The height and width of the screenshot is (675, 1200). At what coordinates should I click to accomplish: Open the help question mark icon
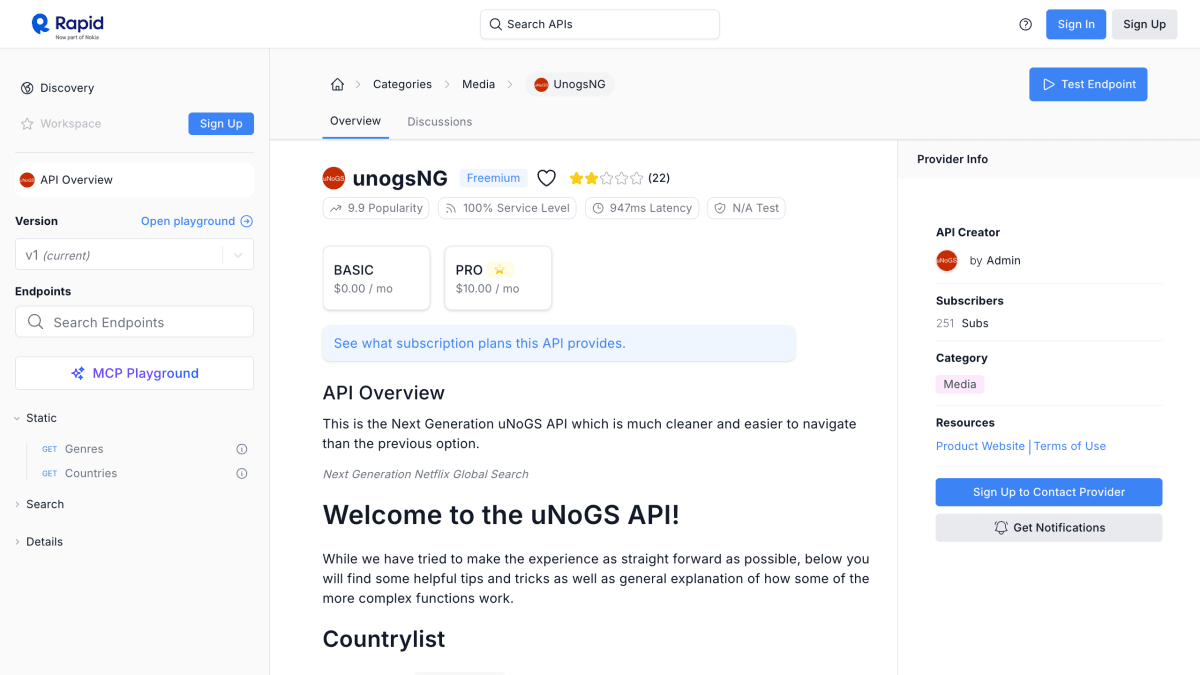pyautogui.click(x=1025, y=24)
